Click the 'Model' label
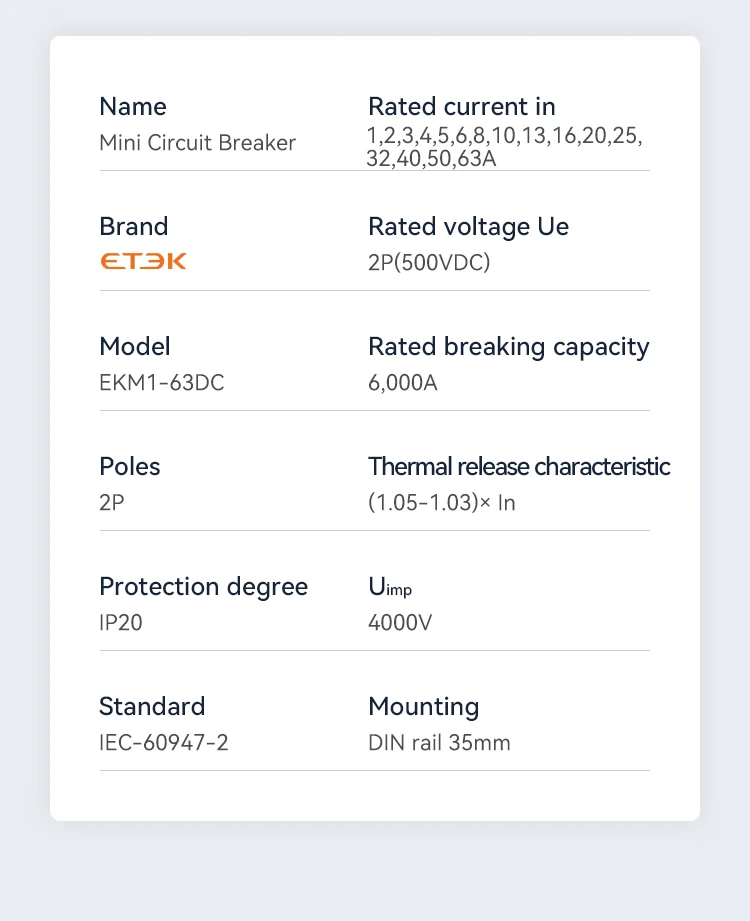 click(x=135, y=347)
